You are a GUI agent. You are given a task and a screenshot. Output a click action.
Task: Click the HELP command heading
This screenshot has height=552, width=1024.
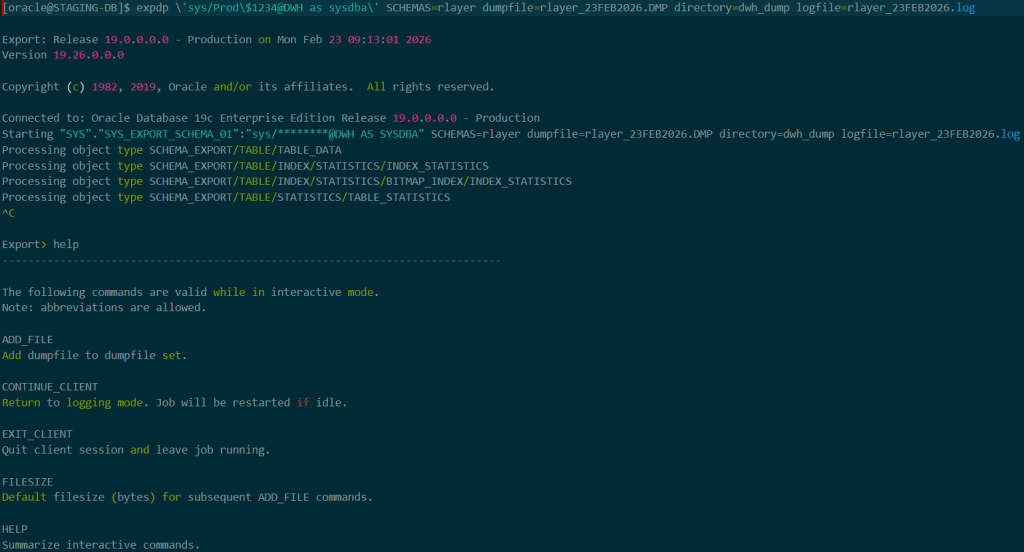point(15,528)
